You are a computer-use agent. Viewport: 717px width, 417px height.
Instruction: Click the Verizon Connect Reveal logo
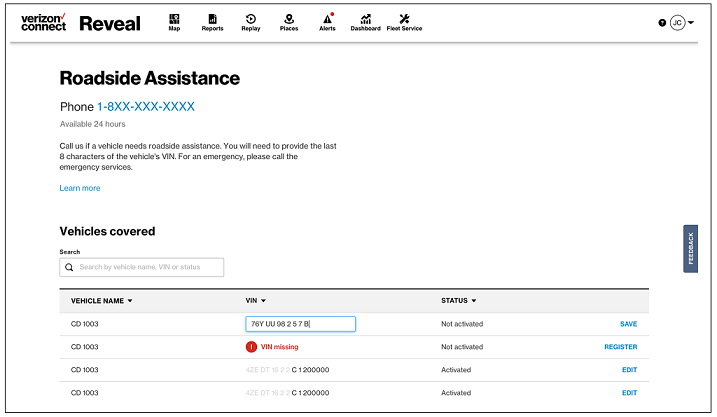click(x=81, y=22)
